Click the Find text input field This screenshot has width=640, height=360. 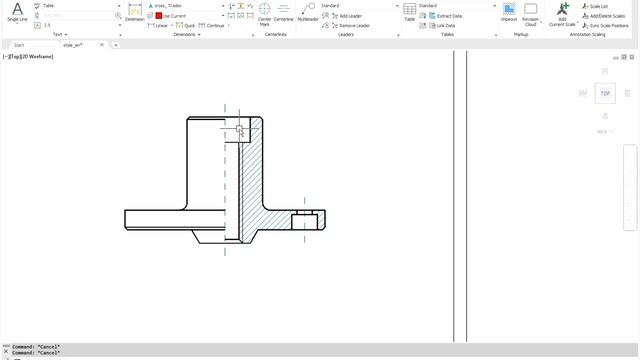77,16
